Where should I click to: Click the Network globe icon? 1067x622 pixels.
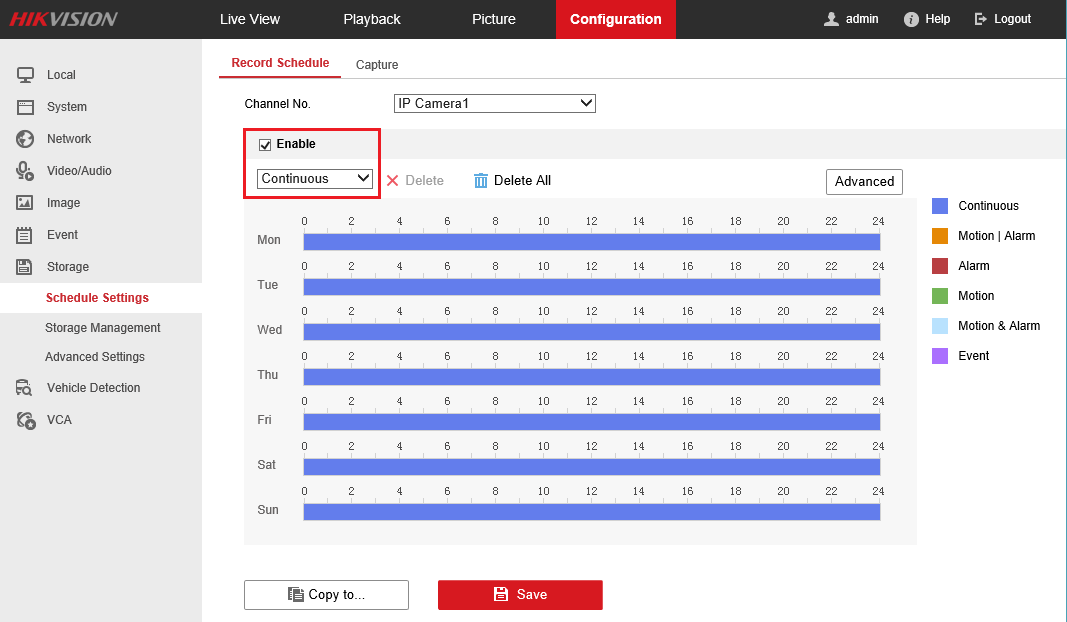25,139
